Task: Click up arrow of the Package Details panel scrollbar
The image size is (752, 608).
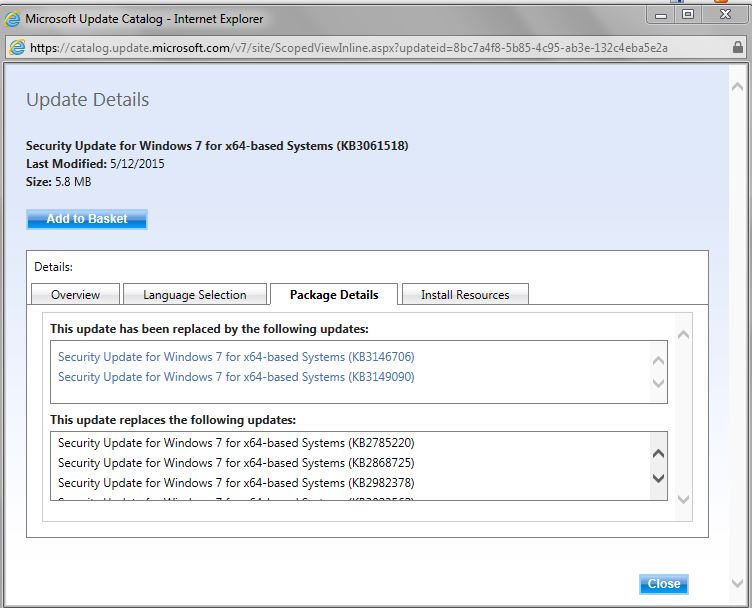Action: [x=684, y=335]
